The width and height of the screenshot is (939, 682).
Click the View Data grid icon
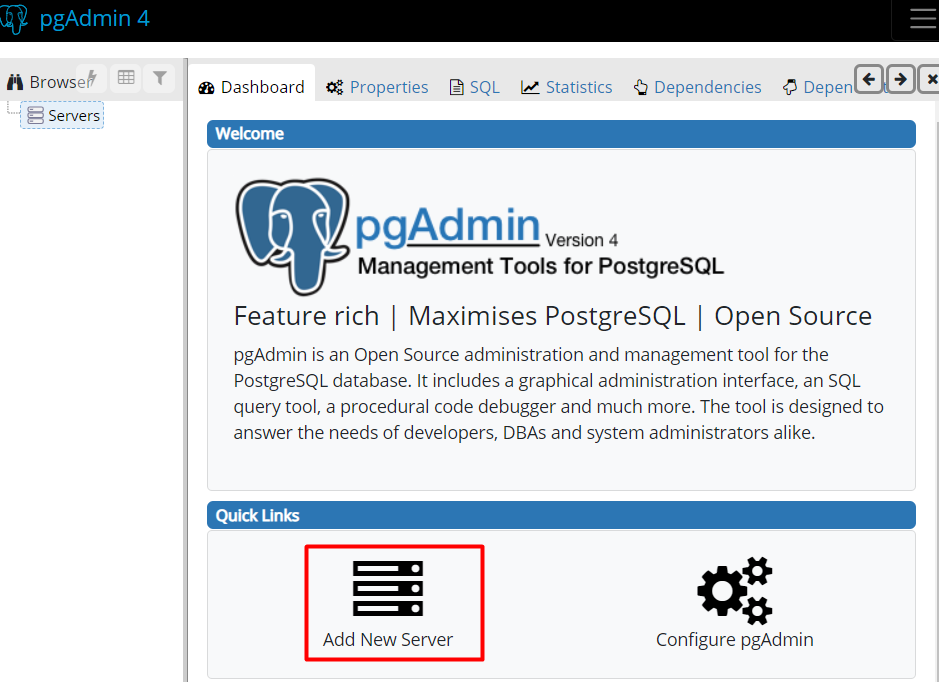tap(126, 78)
